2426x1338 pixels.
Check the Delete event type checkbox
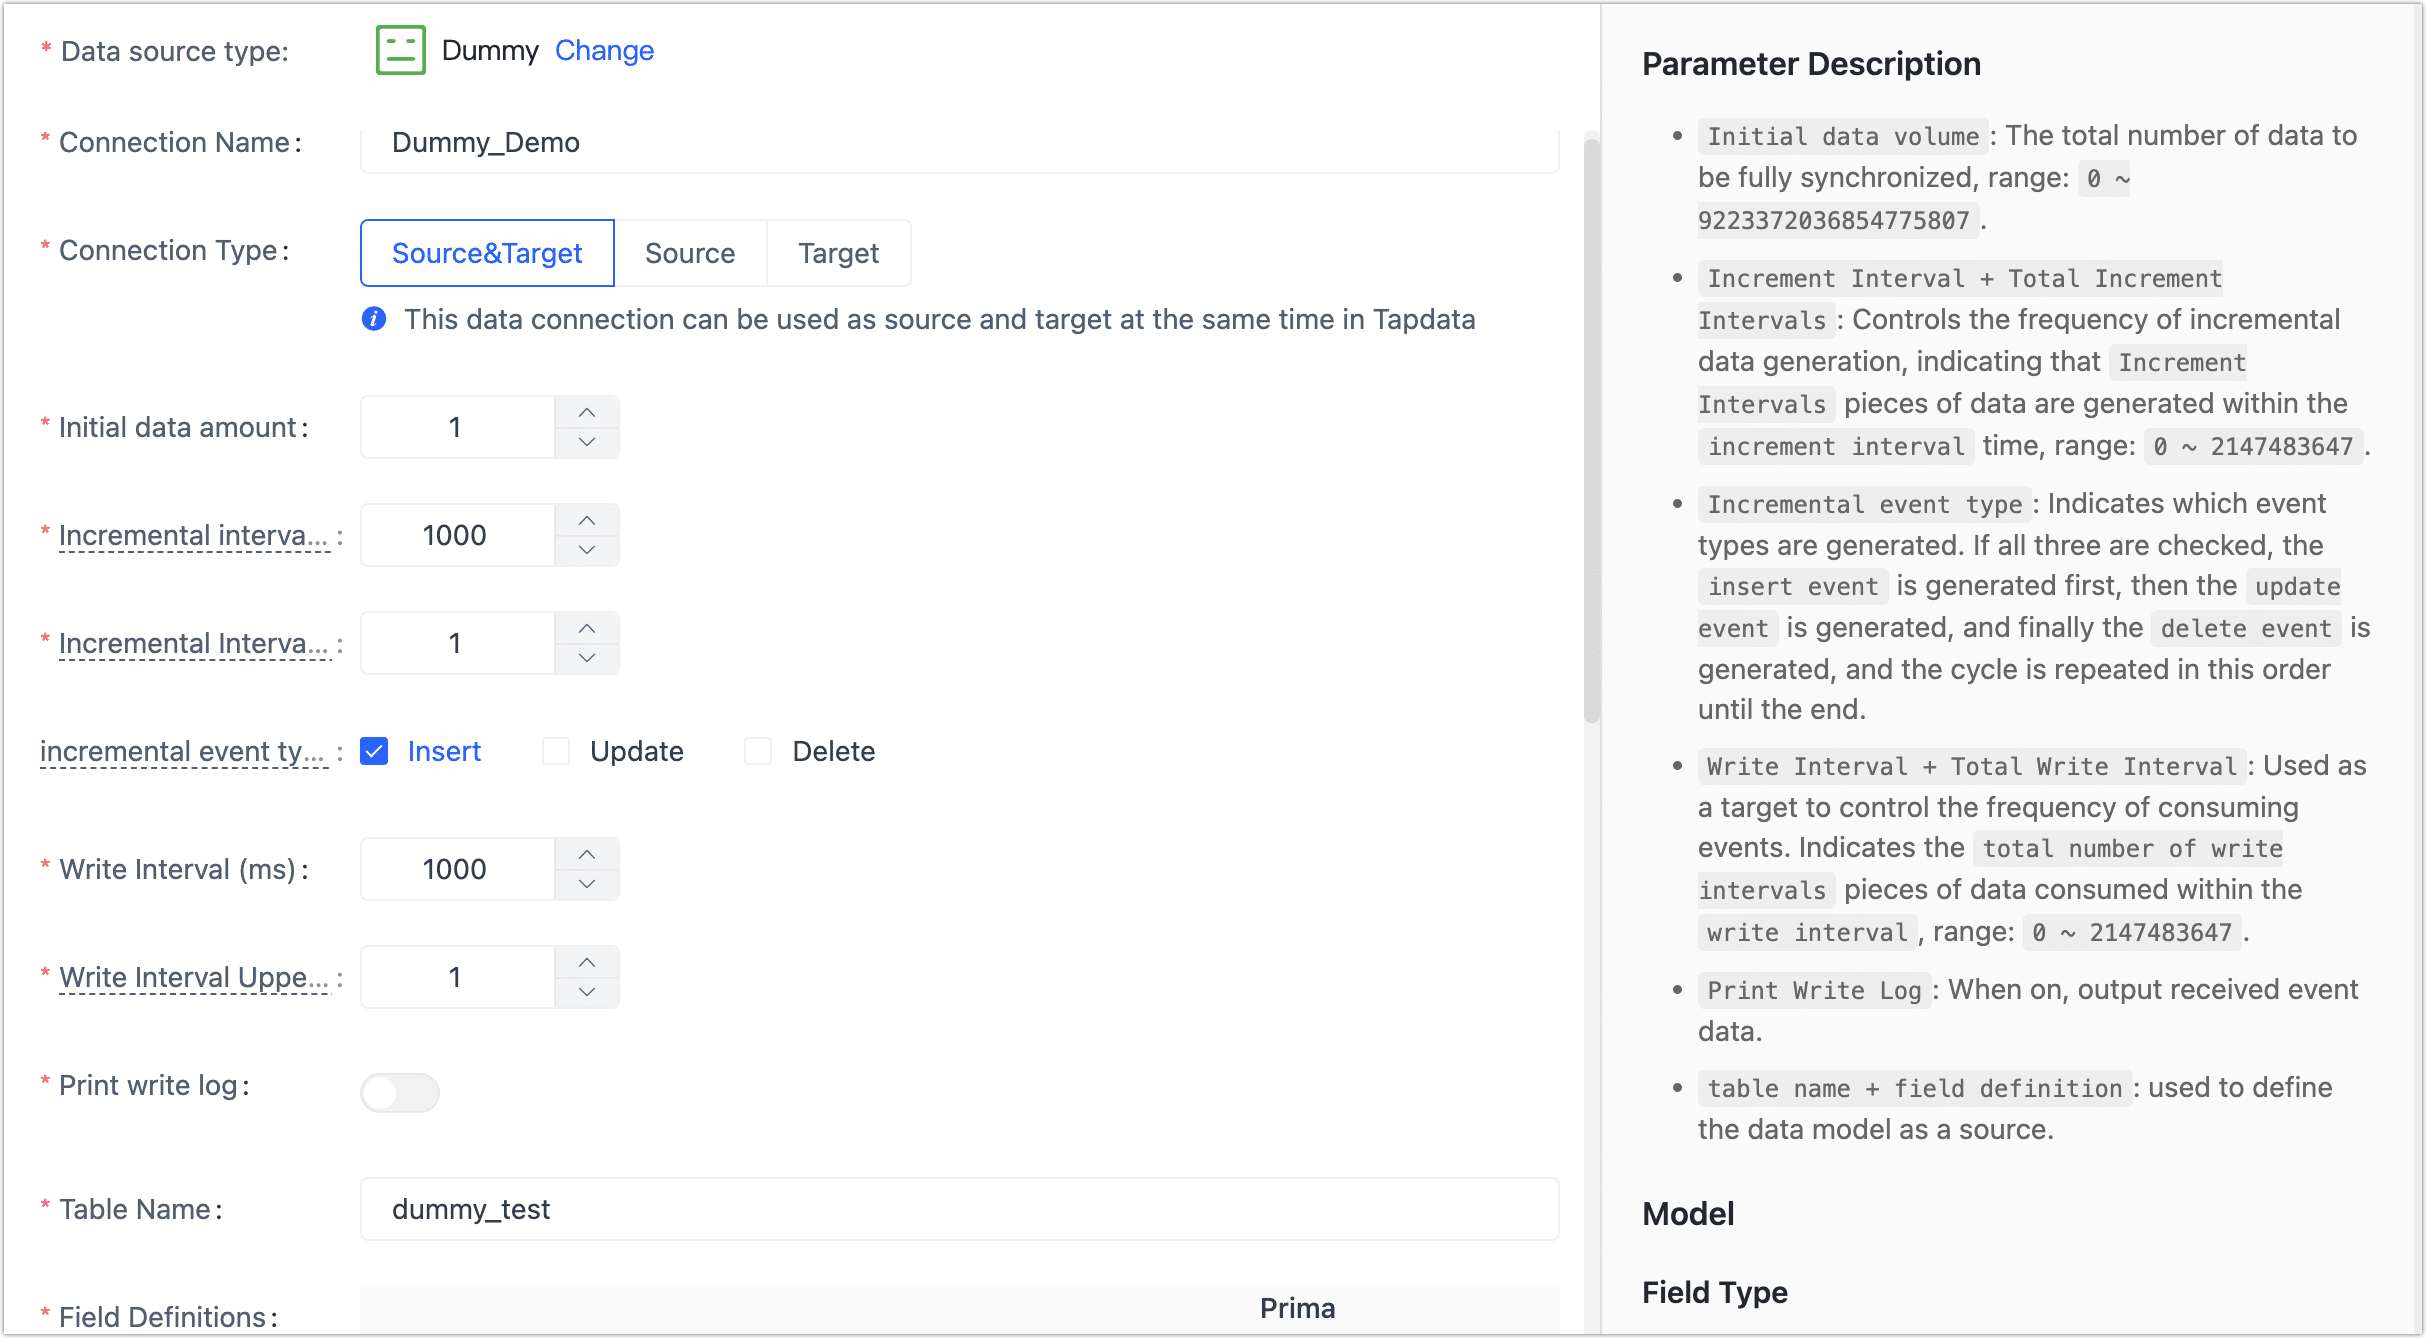[758, 751]
